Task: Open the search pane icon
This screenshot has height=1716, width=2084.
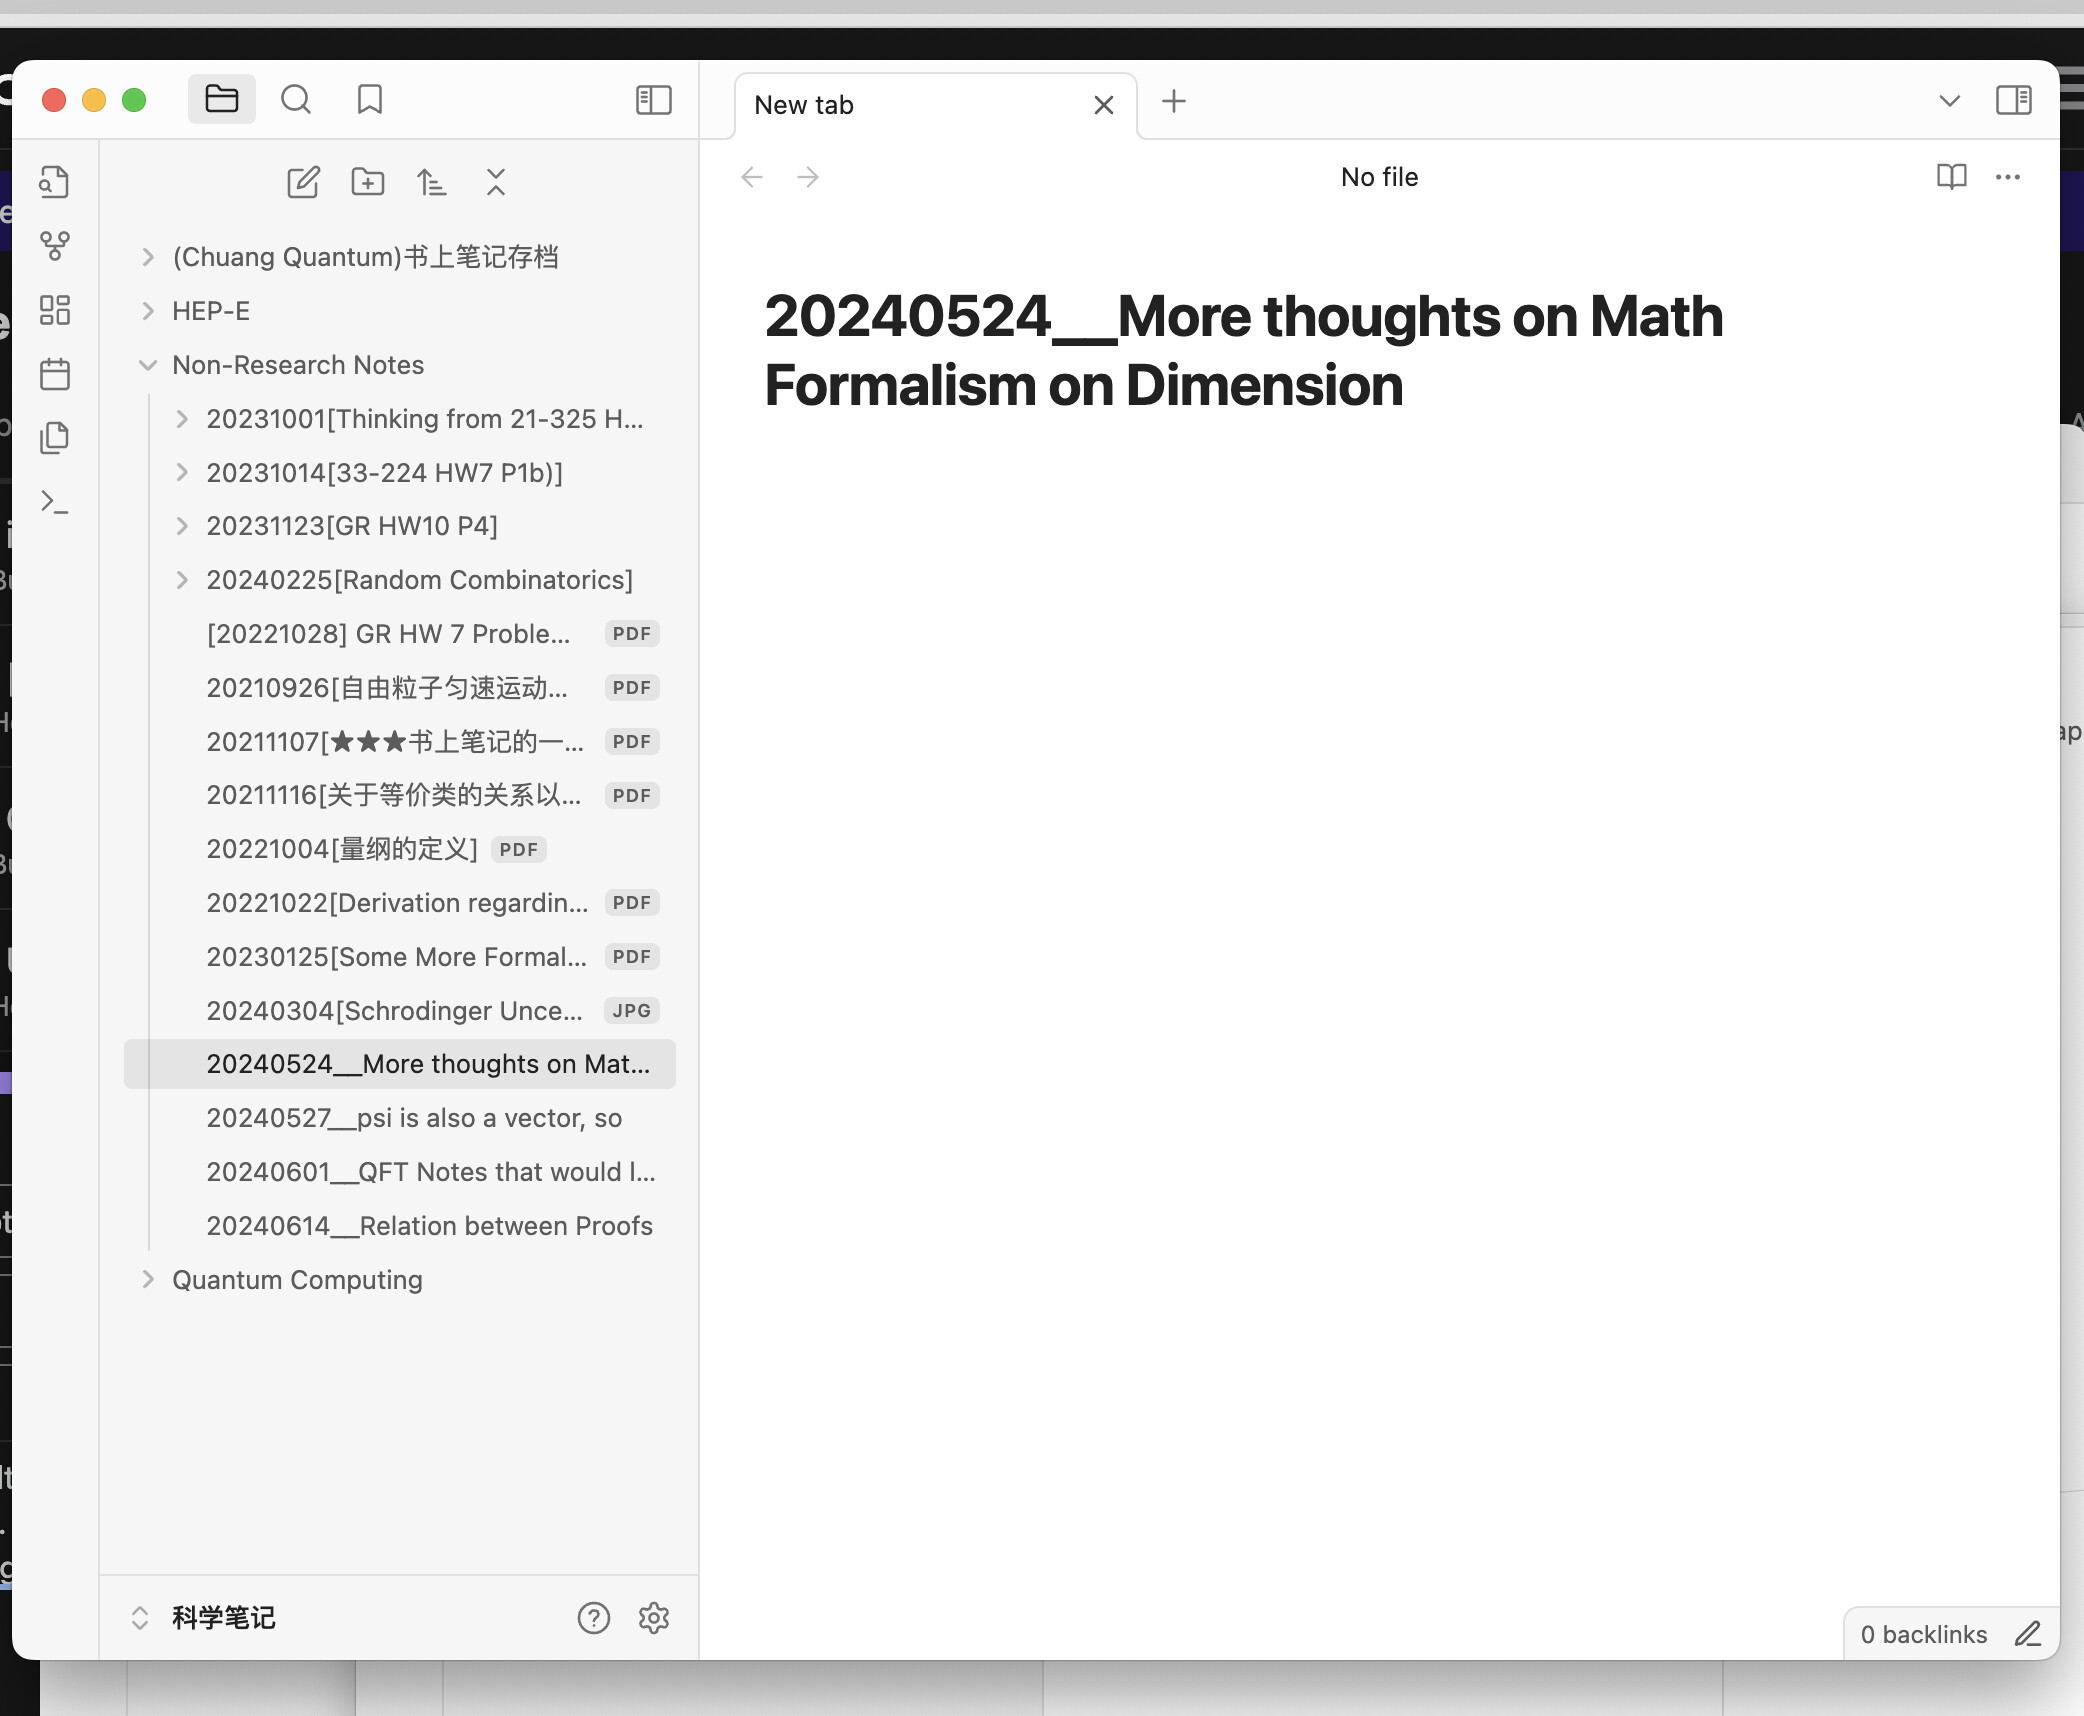Action: tap(296, 100)
